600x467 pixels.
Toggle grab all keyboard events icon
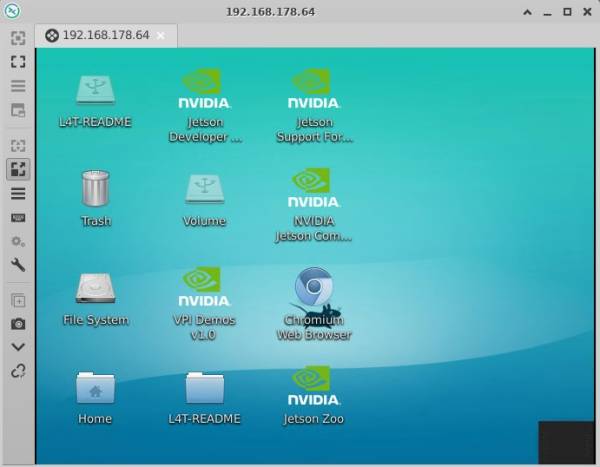pos(18,218)
